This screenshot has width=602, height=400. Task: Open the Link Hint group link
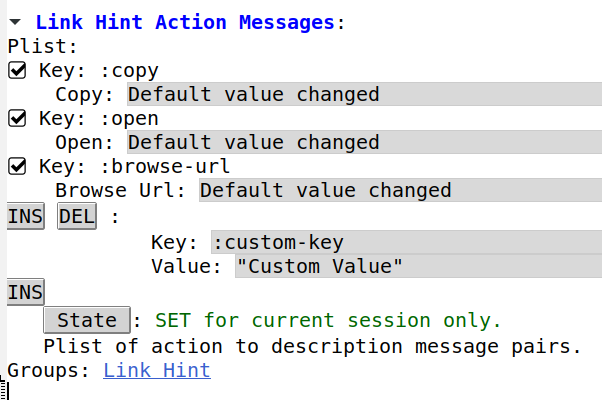(x=157, y=370)
